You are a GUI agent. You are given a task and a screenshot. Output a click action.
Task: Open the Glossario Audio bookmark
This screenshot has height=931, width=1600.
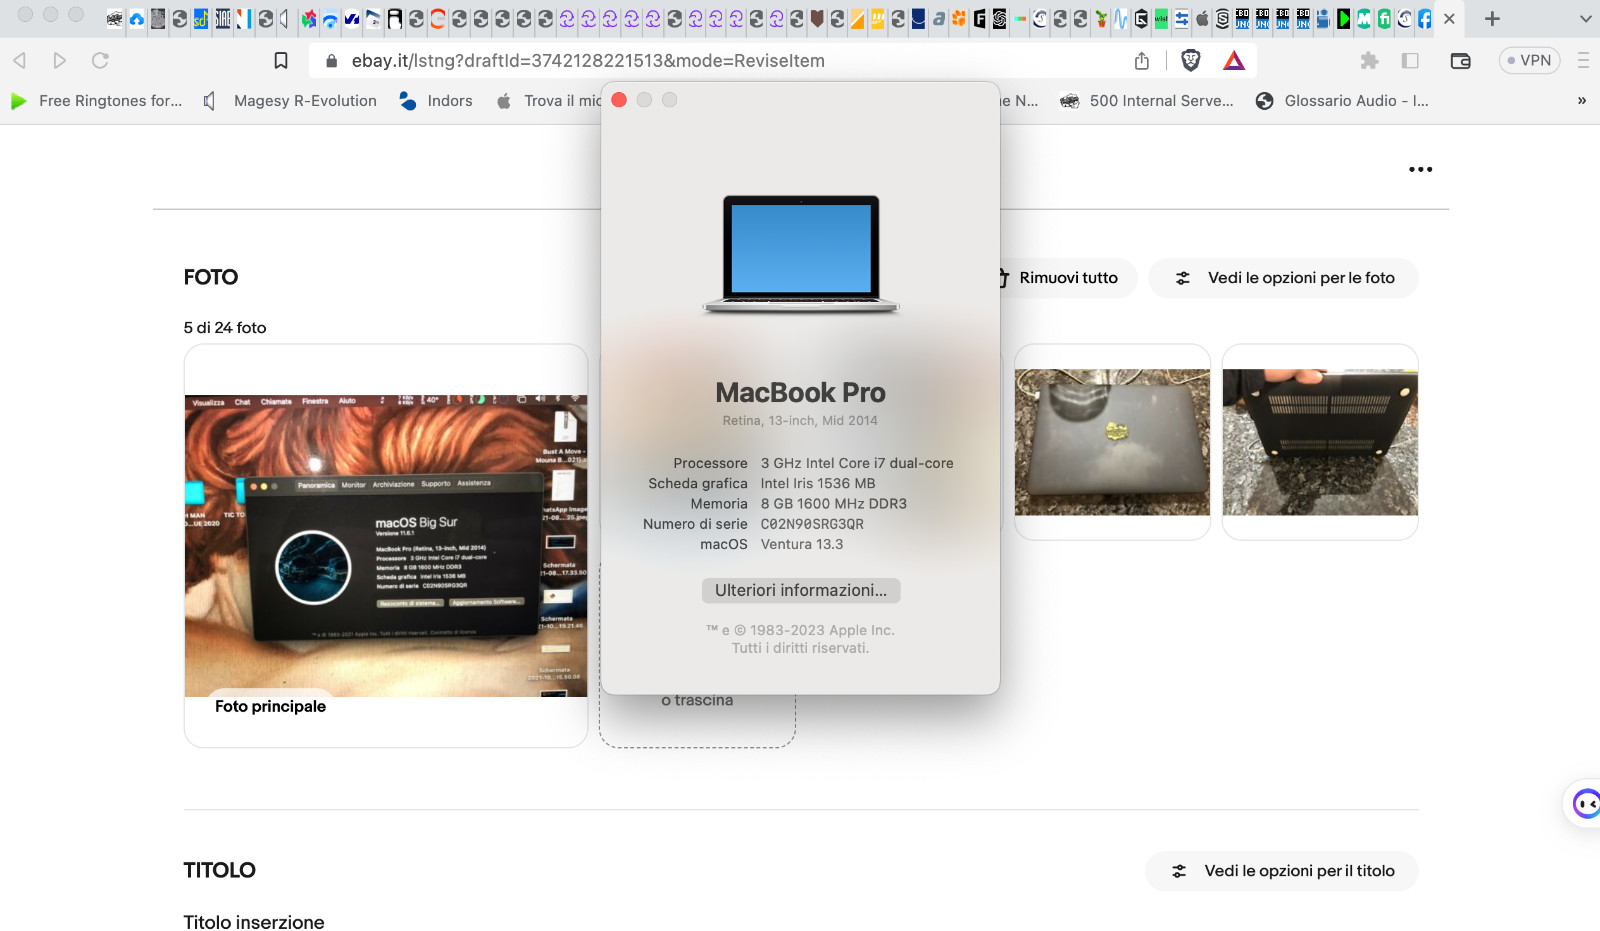1342,101
